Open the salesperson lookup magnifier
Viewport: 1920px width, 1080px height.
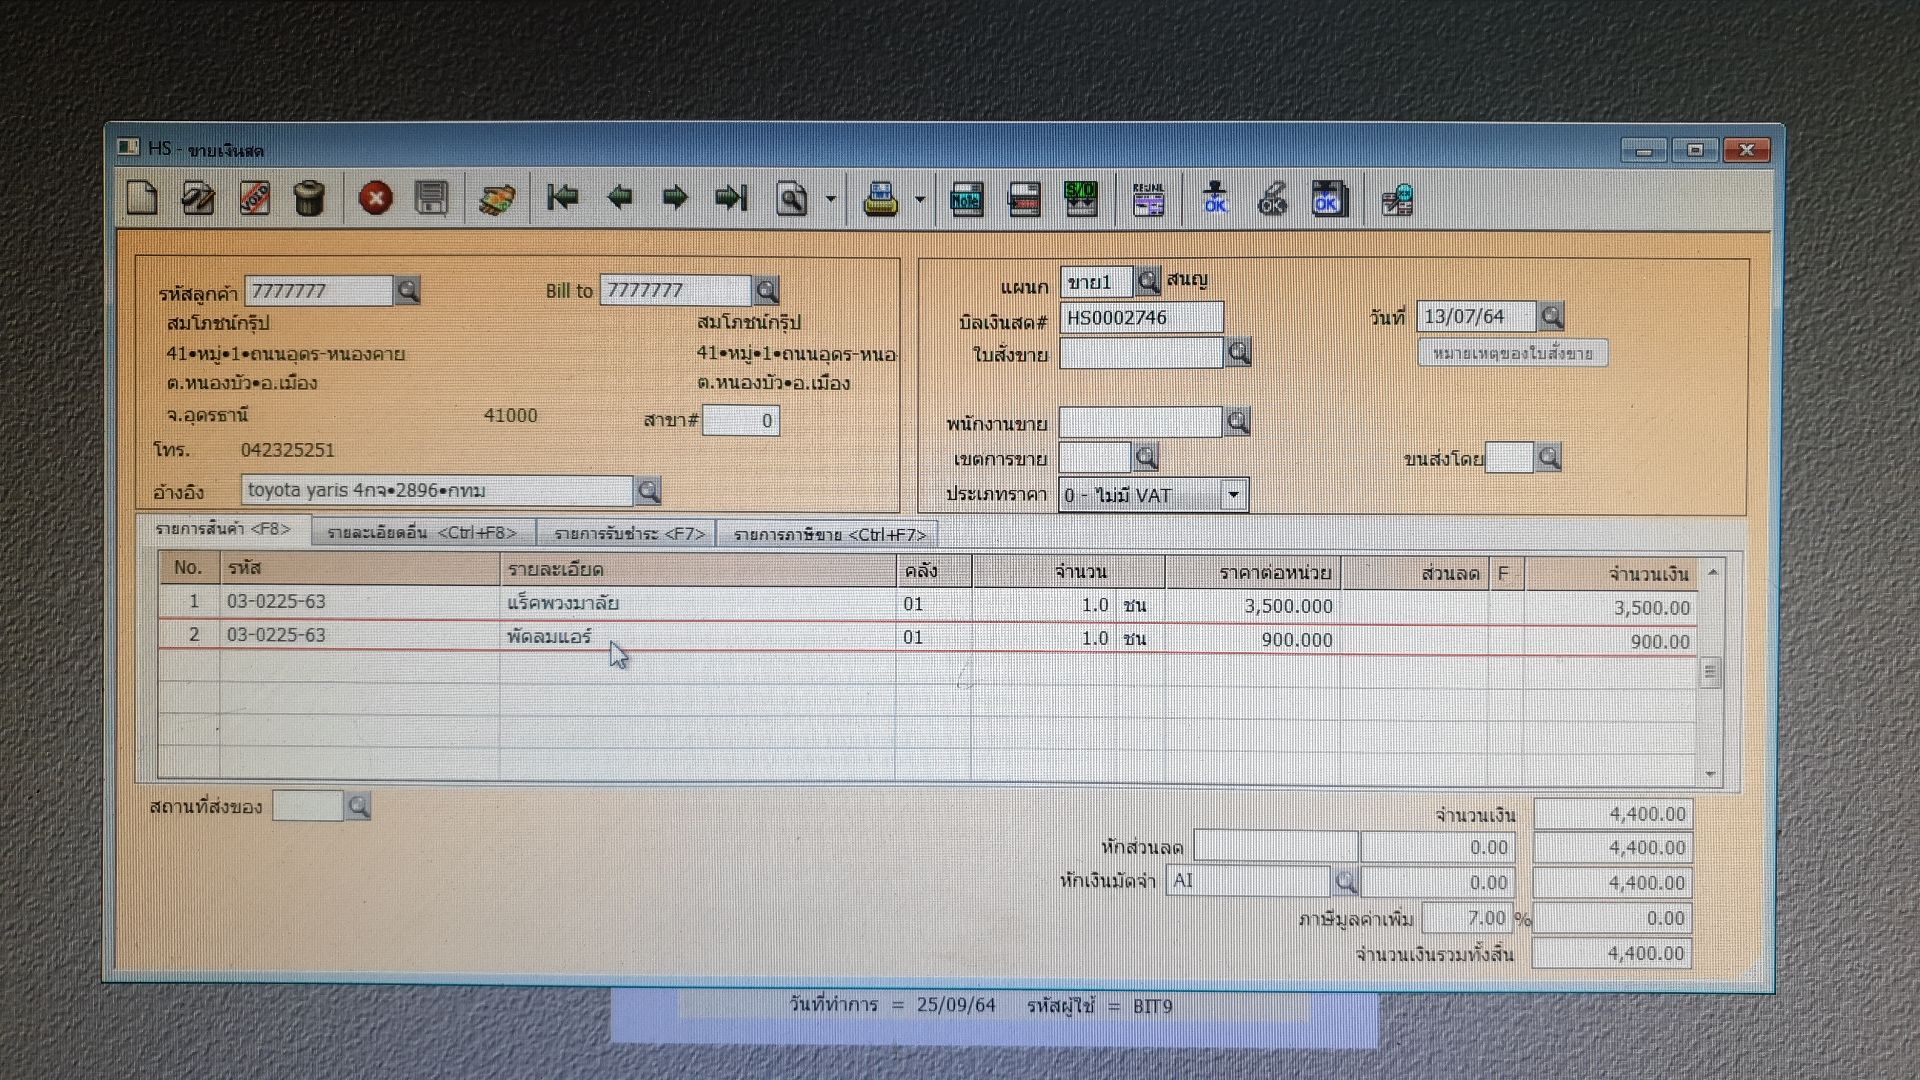click(x=1238, y=422)
